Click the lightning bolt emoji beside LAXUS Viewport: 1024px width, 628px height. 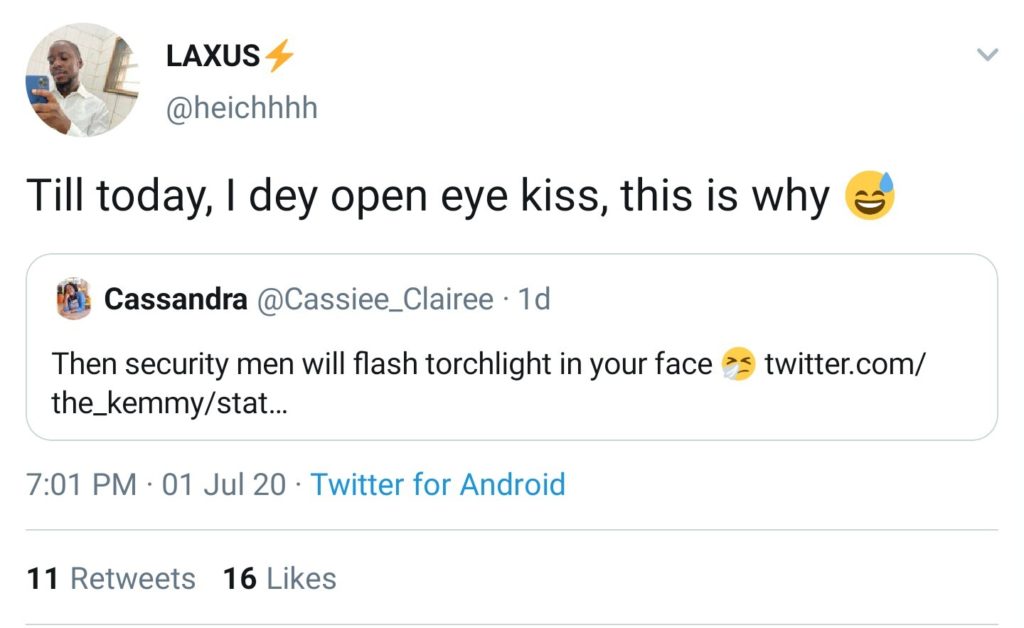pos(279,57)
